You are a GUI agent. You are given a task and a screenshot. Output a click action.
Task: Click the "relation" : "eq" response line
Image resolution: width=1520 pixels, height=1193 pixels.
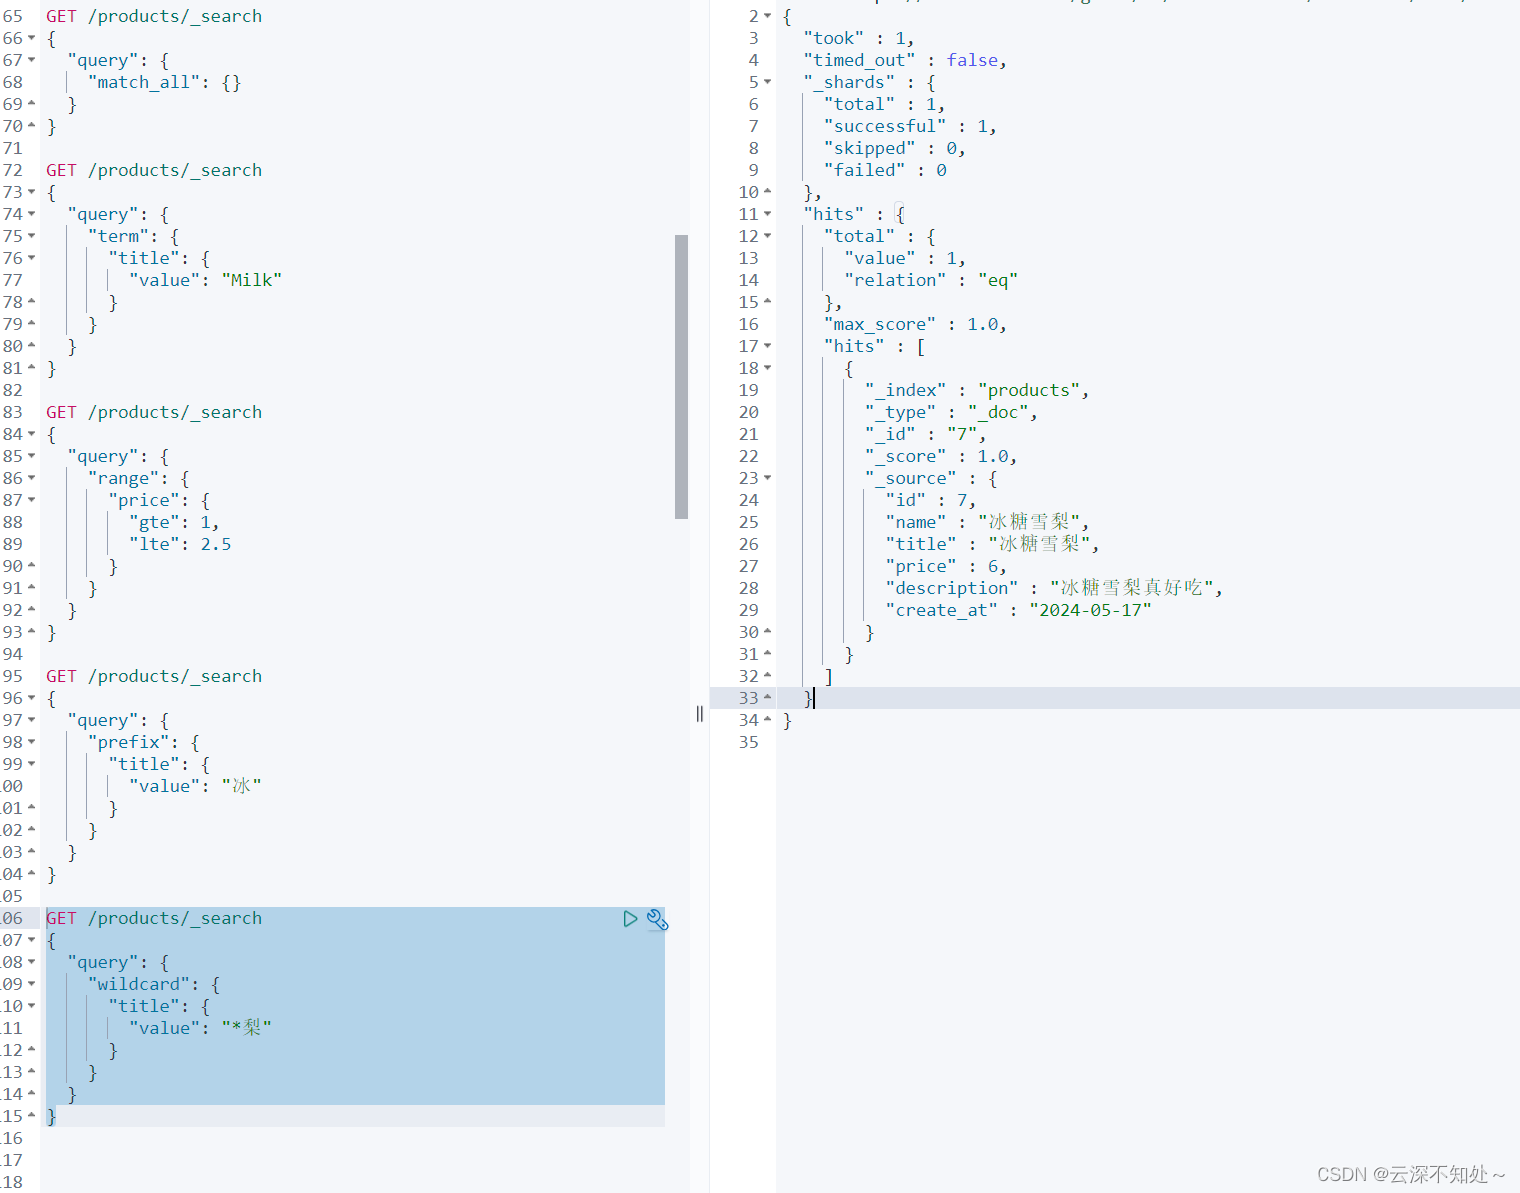pos(931,280)
